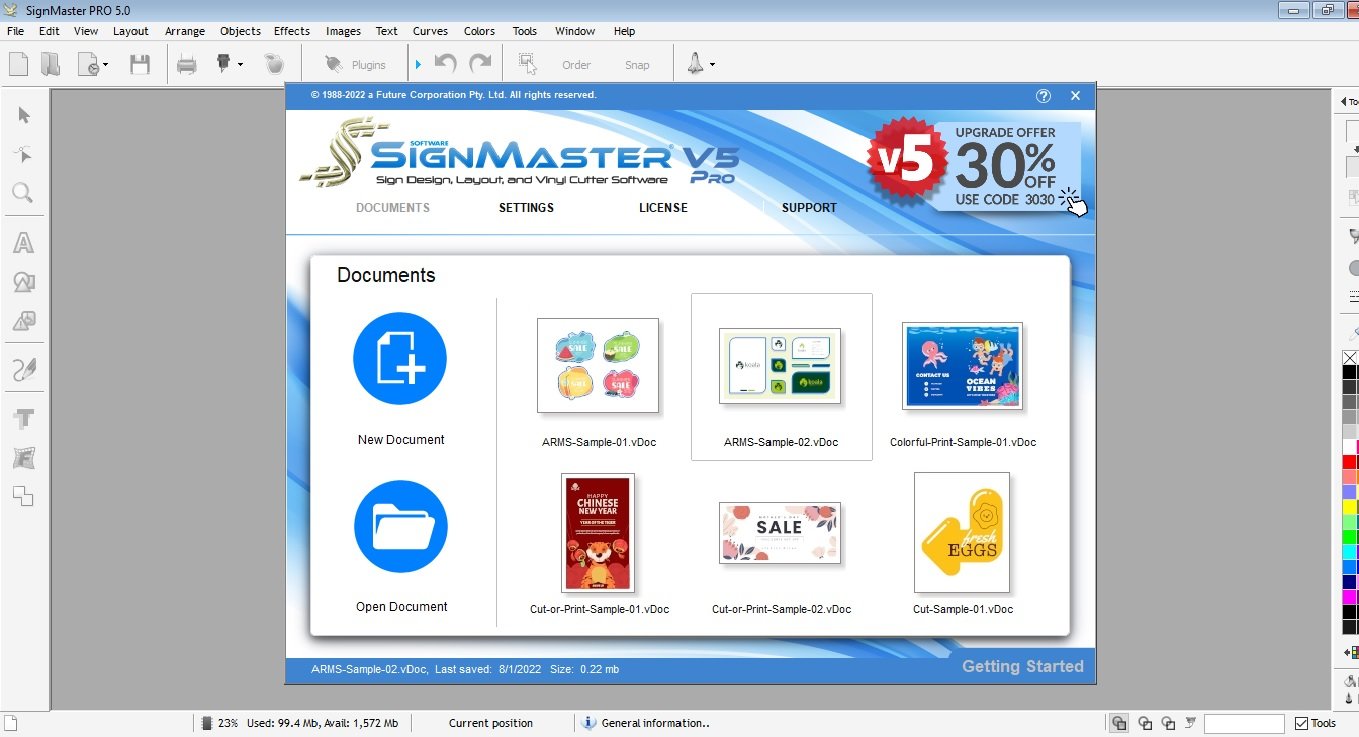The height and width of the screenshot is (737, 1359).
Task: Click the open document book icon in toolbar
Action: point(50,65)
